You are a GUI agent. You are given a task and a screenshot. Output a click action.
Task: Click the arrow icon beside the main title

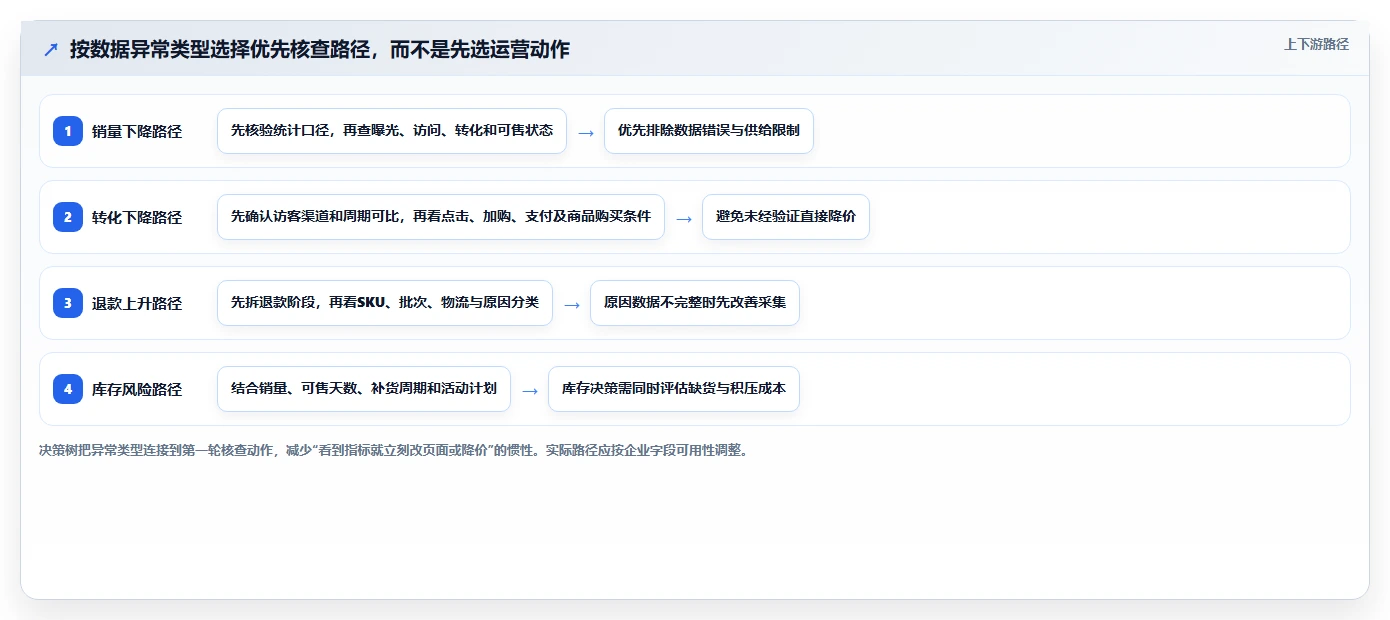(50, 50)
